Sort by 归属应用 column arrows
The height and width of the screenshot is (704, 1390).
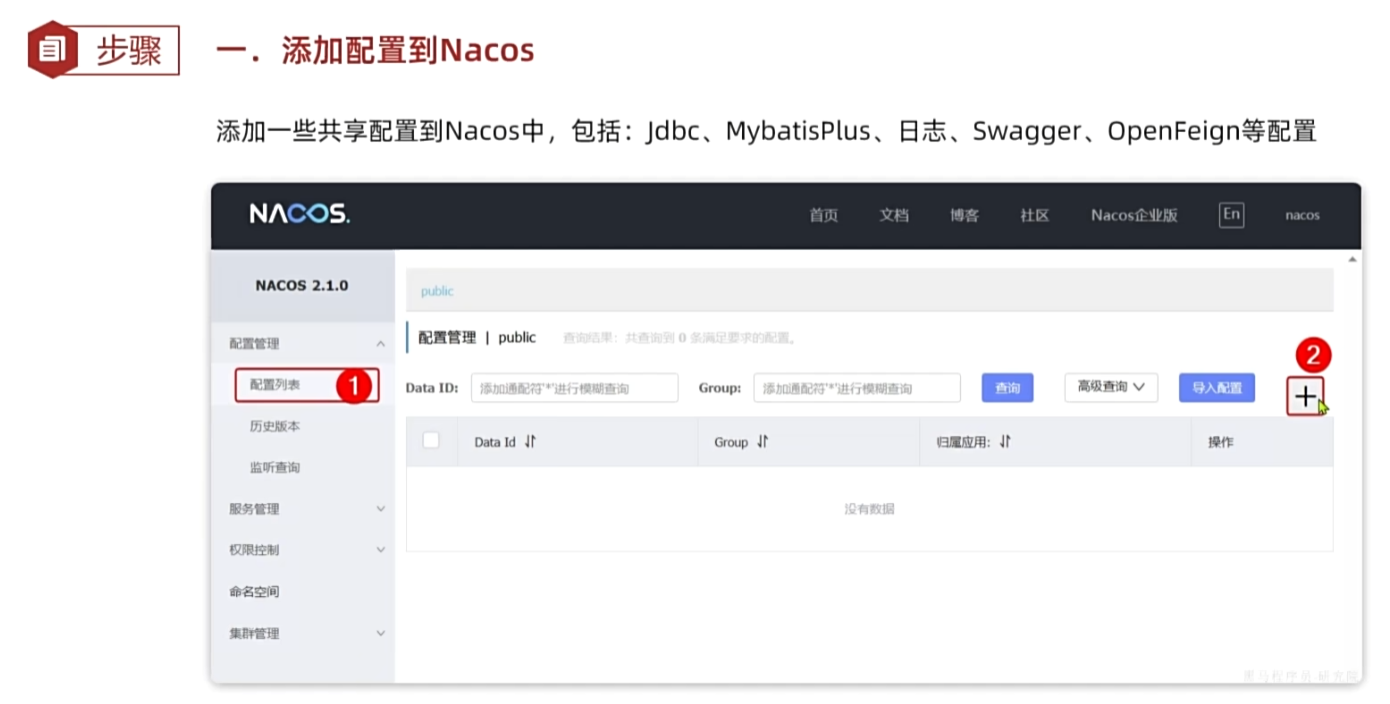1006,441
